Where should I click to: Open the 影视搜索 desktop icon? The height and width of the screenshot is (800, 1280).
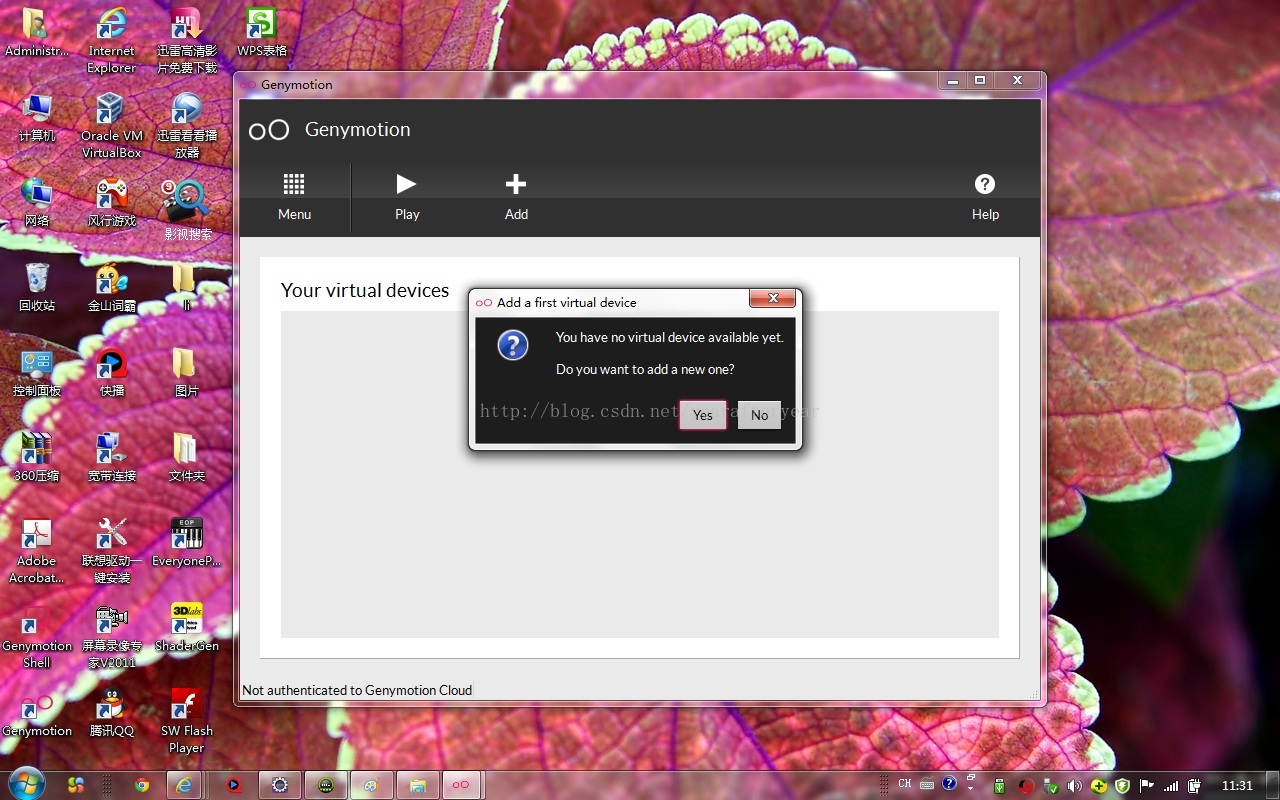(187, 210)
